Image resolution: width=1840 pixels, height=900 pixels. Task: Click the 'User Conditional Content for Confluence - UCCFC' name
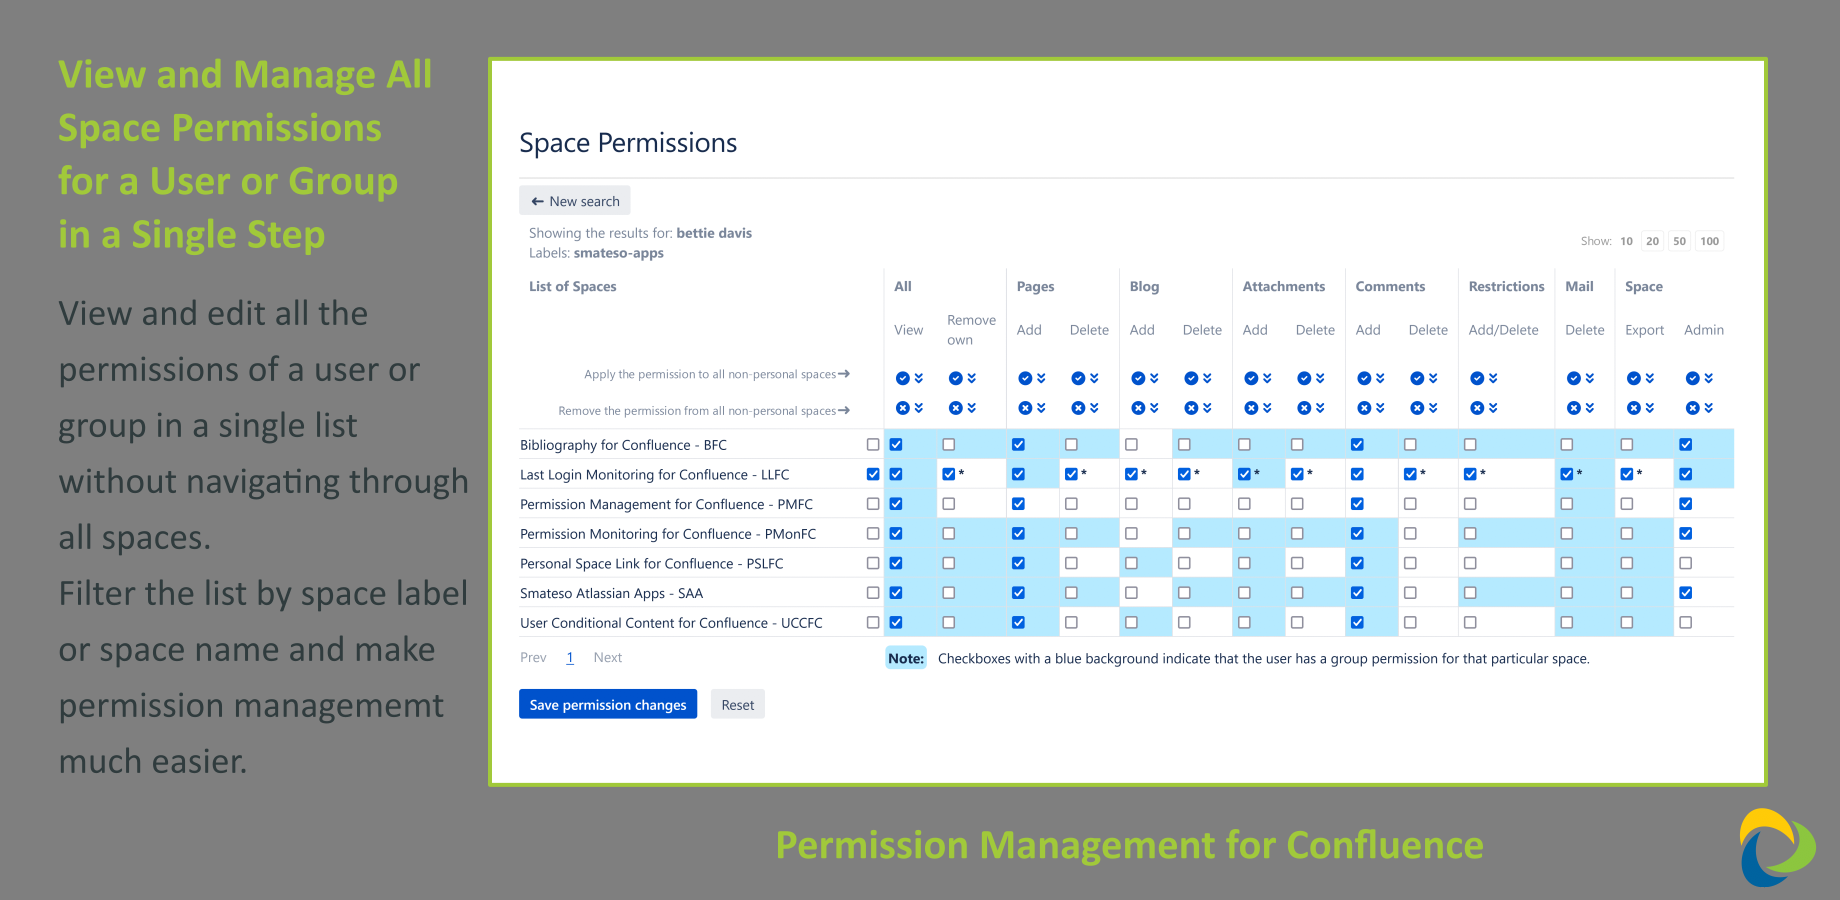tap(671, 622)
